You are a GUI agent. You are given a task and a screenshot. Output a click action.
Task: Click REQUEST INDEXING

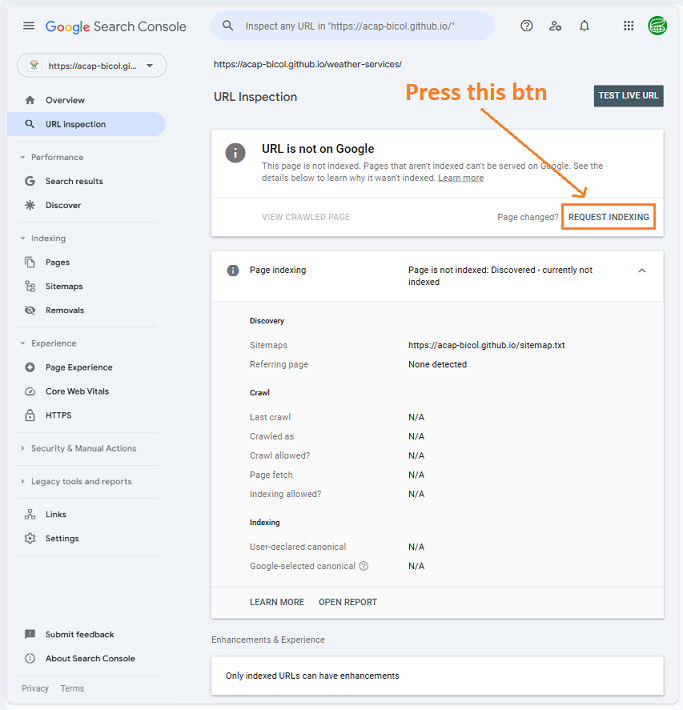608,217
